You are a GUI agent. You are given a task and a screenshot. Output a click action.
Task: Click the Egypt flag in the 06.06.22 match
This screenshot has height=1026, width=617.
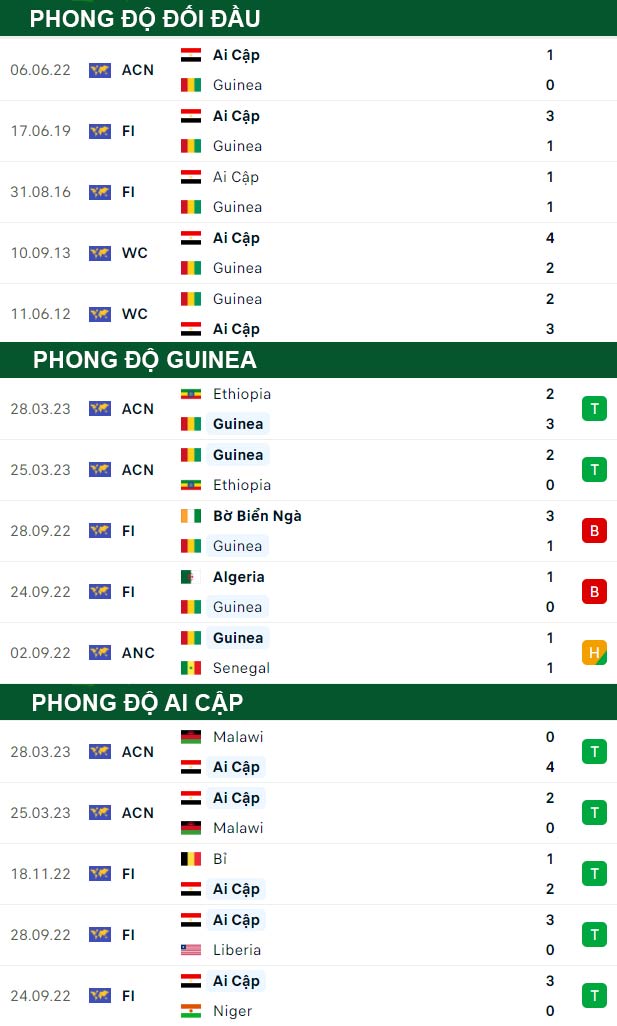191,55
